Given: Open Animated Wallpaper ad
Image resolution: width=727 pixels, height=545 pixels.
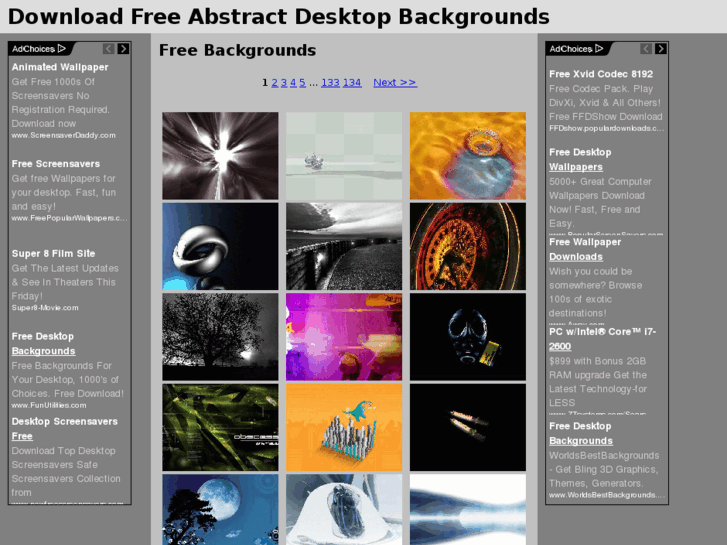Looking at the screenshot, I should coord(60,67).
